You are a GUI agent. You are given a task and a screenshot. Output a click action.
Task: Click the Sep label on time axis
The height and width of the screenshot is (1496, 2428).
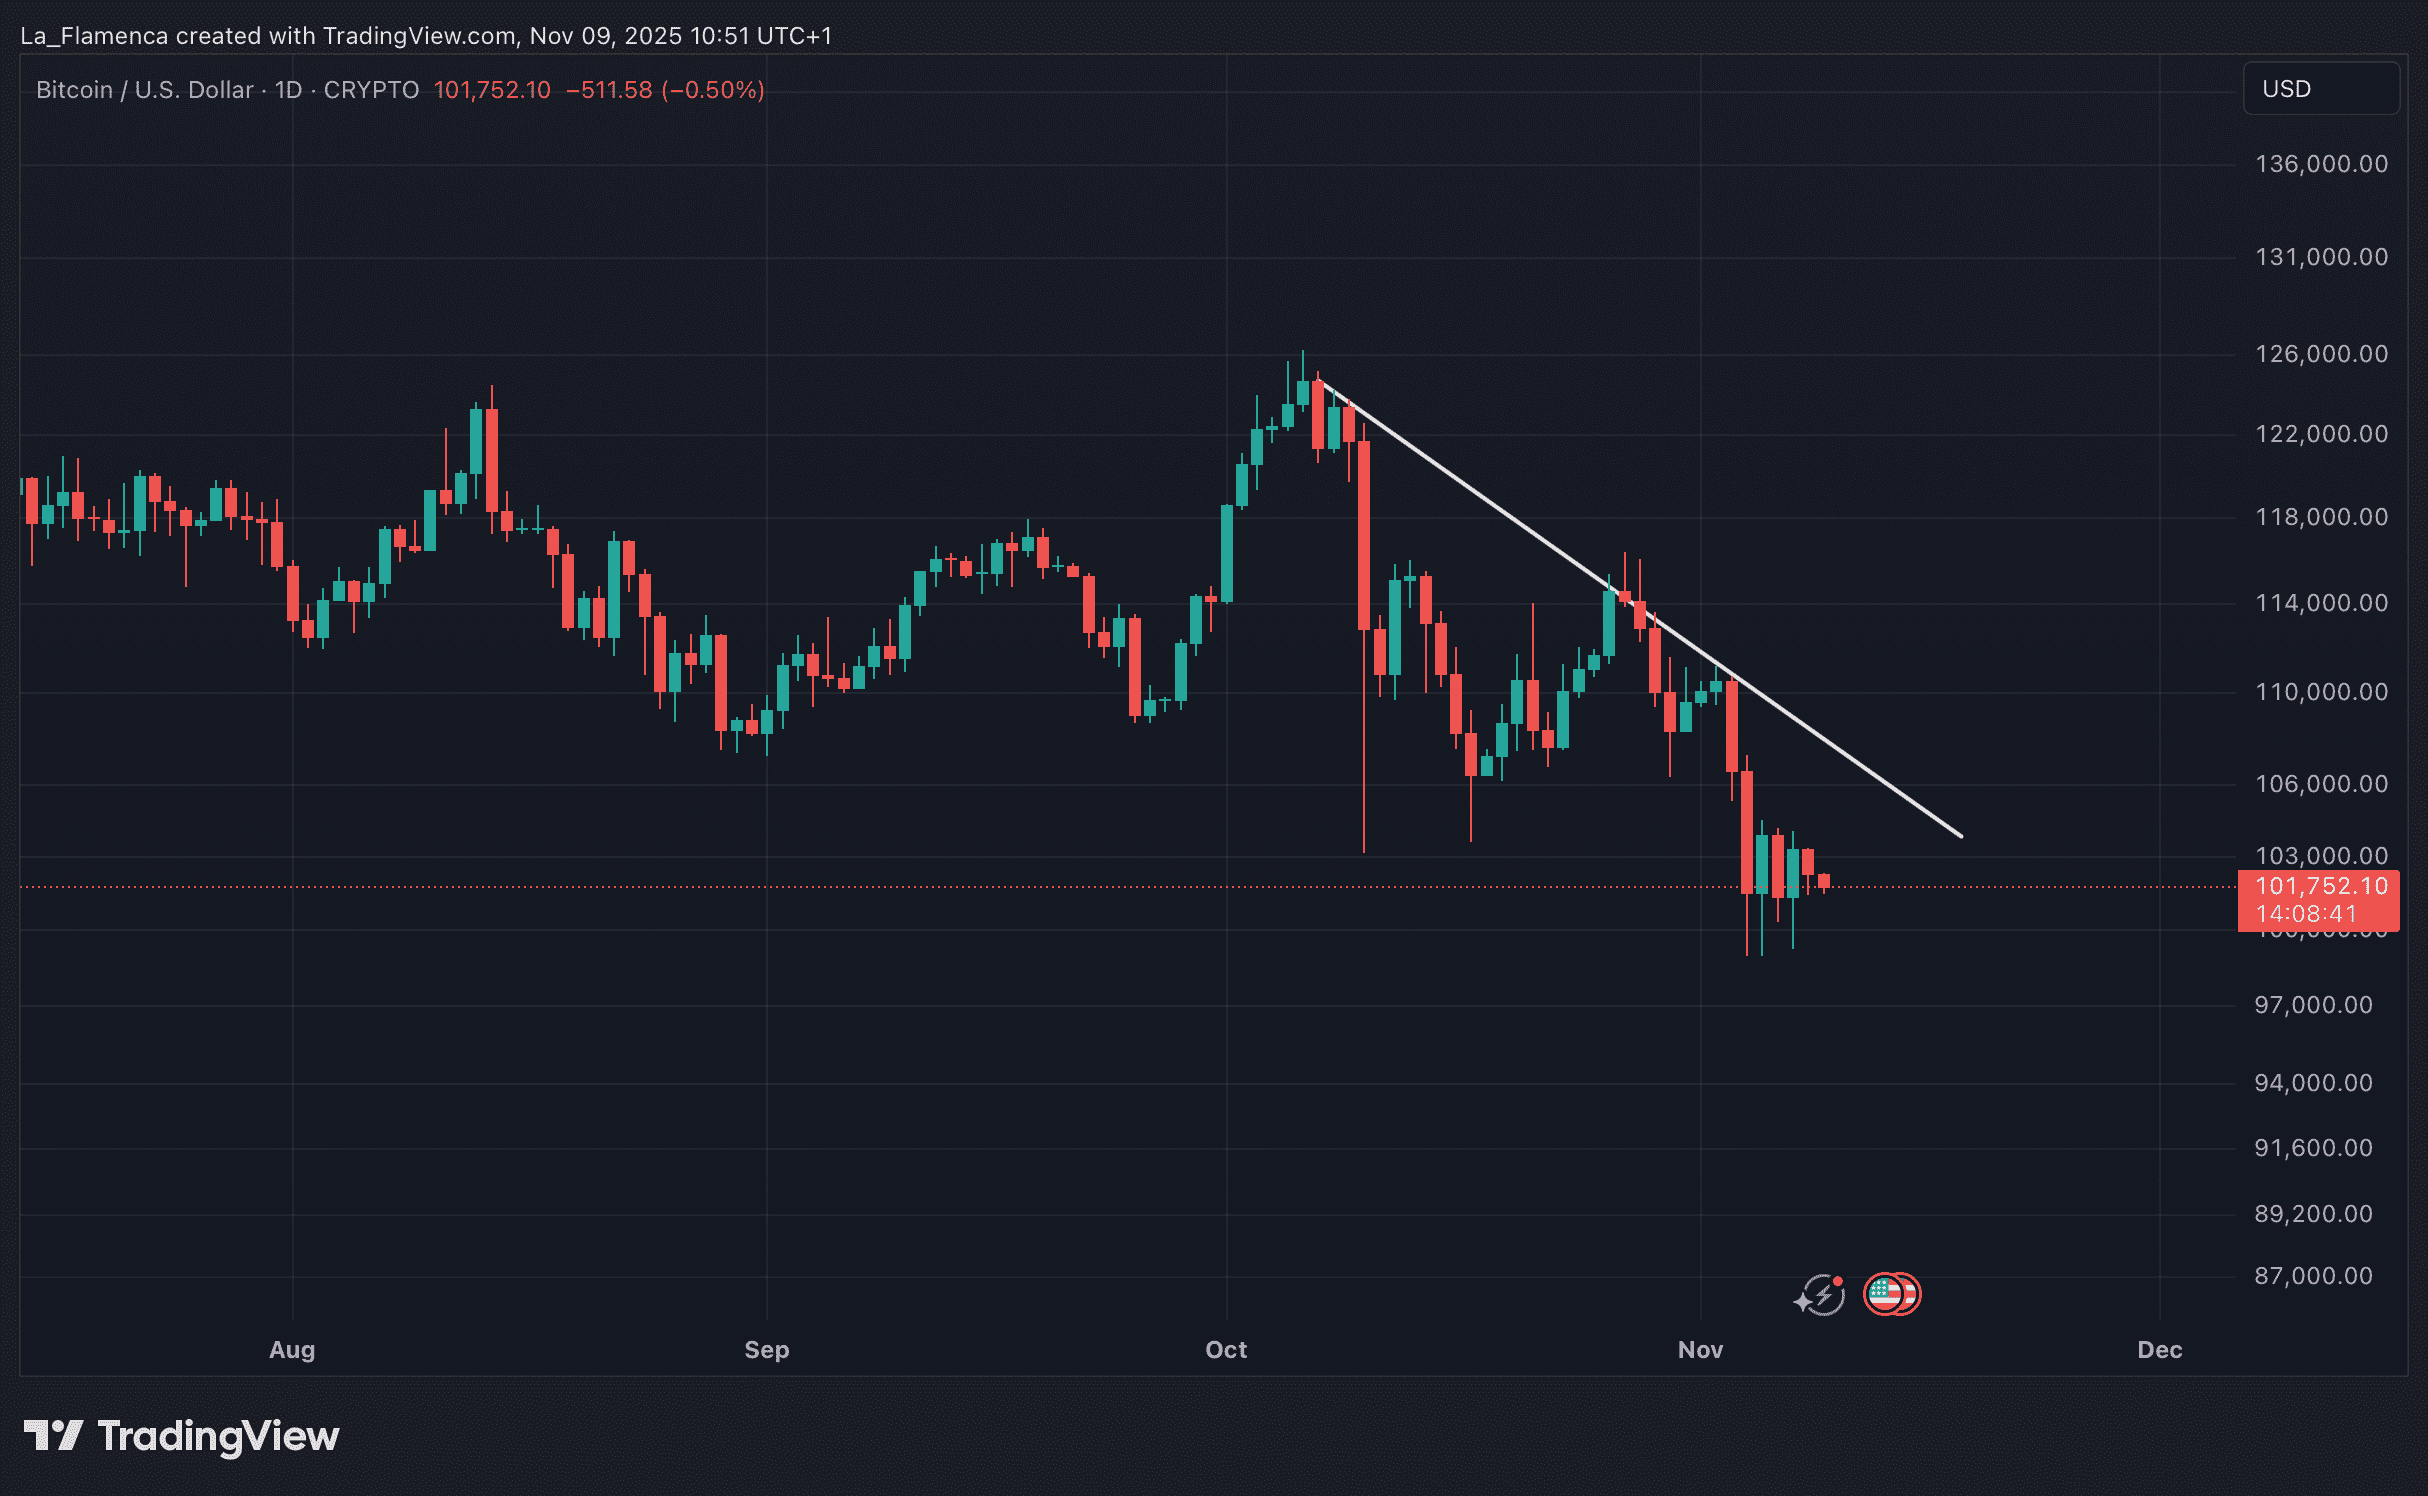[767, 1350]
